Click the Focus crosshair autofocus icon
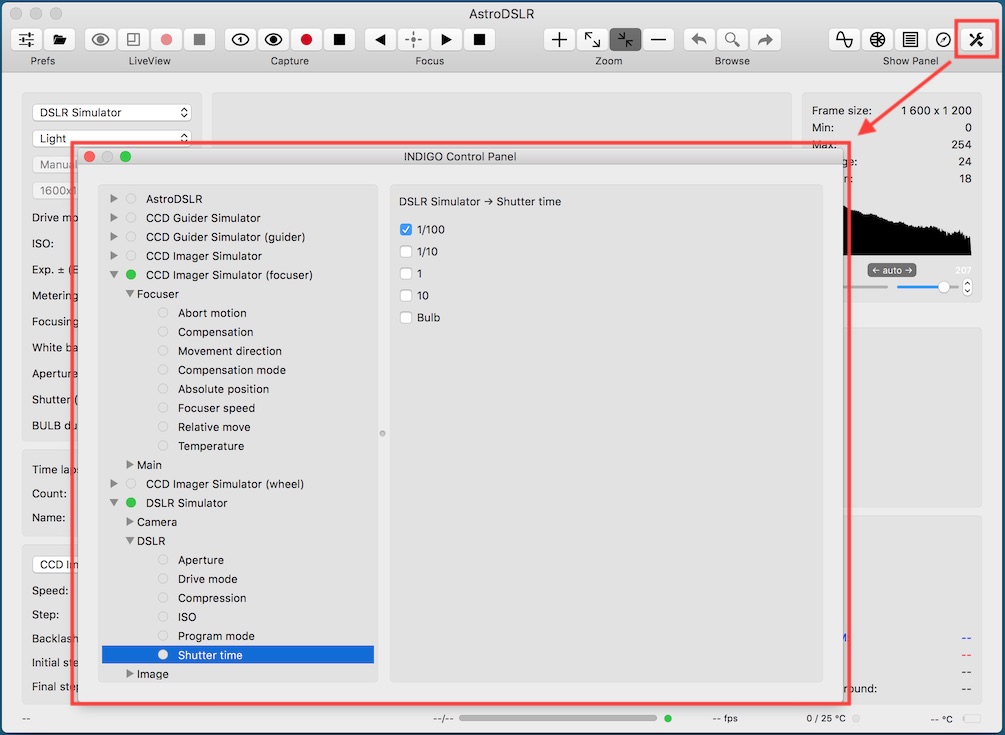 pyautogui.click(x=413, y=40)
